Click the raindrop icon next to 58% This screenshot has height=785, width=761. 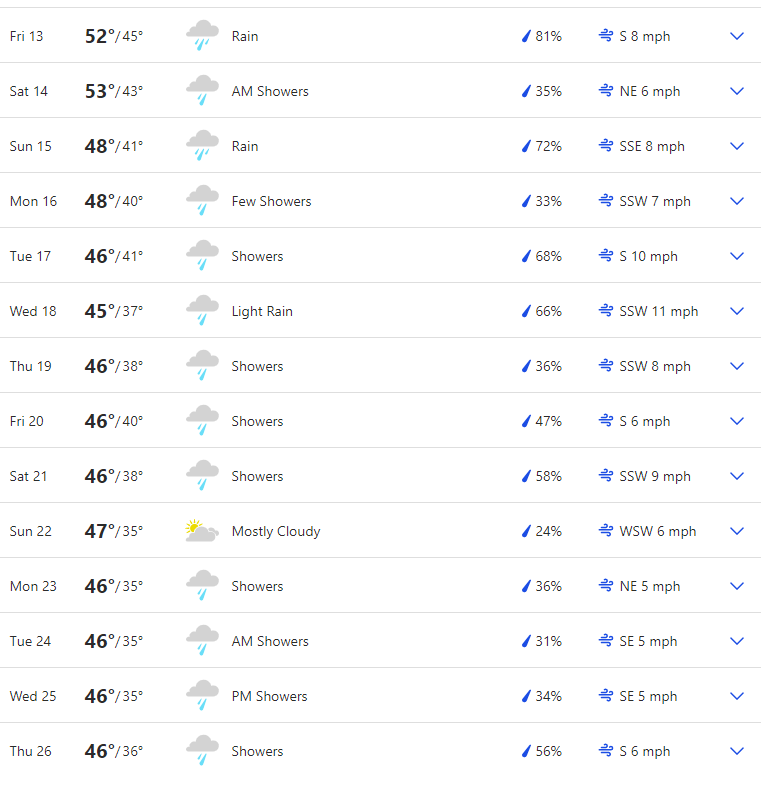click(x=526, y=476)
